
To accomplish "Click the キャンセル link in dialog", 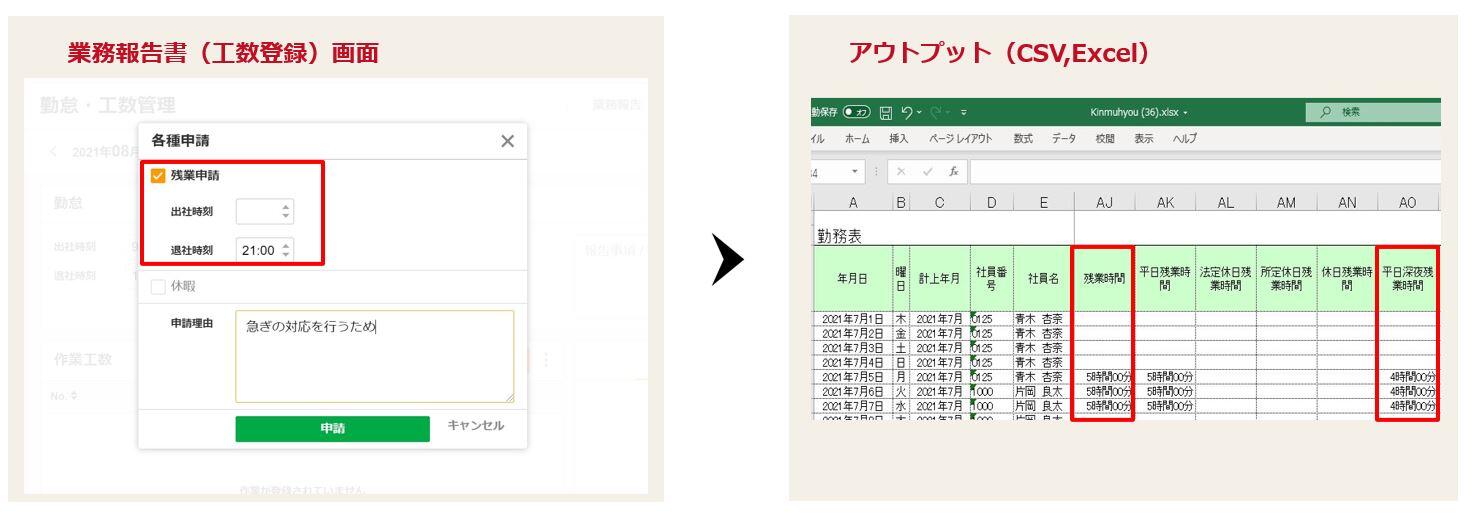I will point(478,427).
